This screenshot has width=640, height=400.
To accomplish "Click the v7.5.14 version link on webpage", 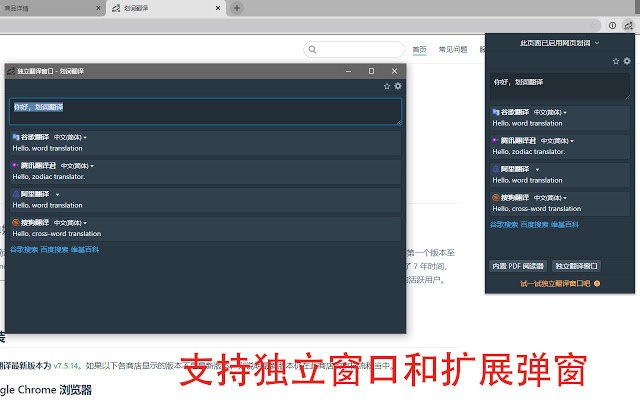I will tap(65, 366).
